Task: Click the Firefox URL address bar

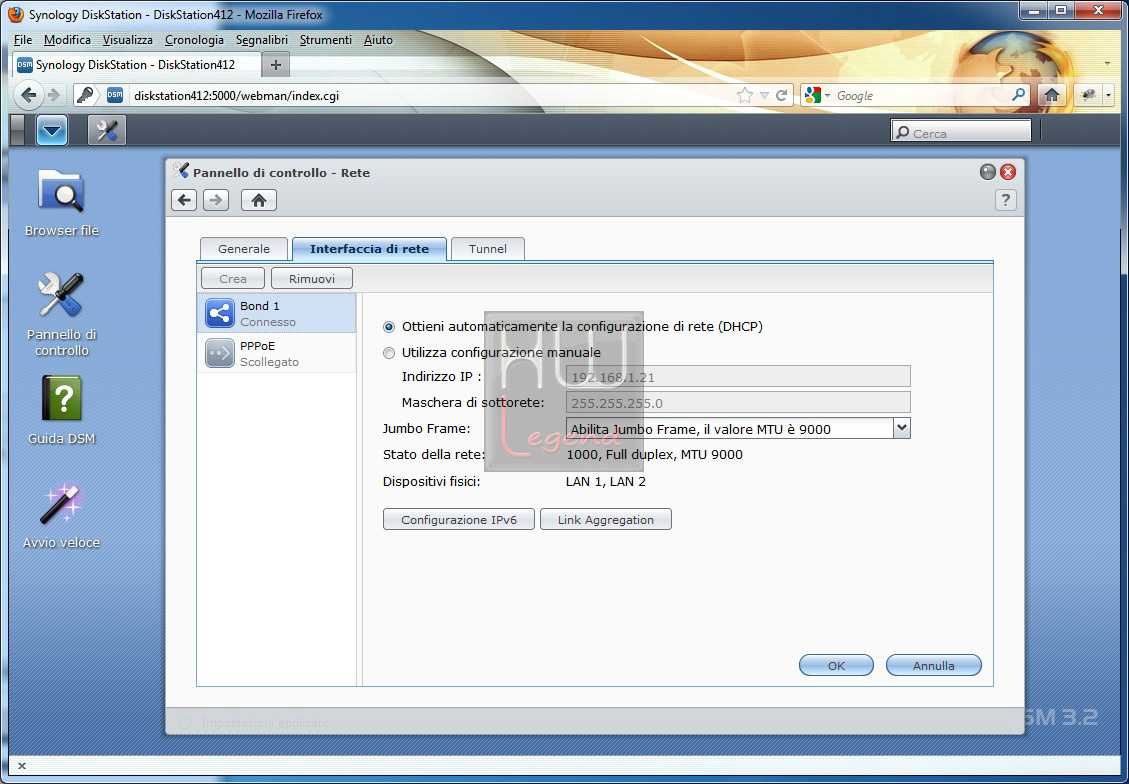Action: 432,95
